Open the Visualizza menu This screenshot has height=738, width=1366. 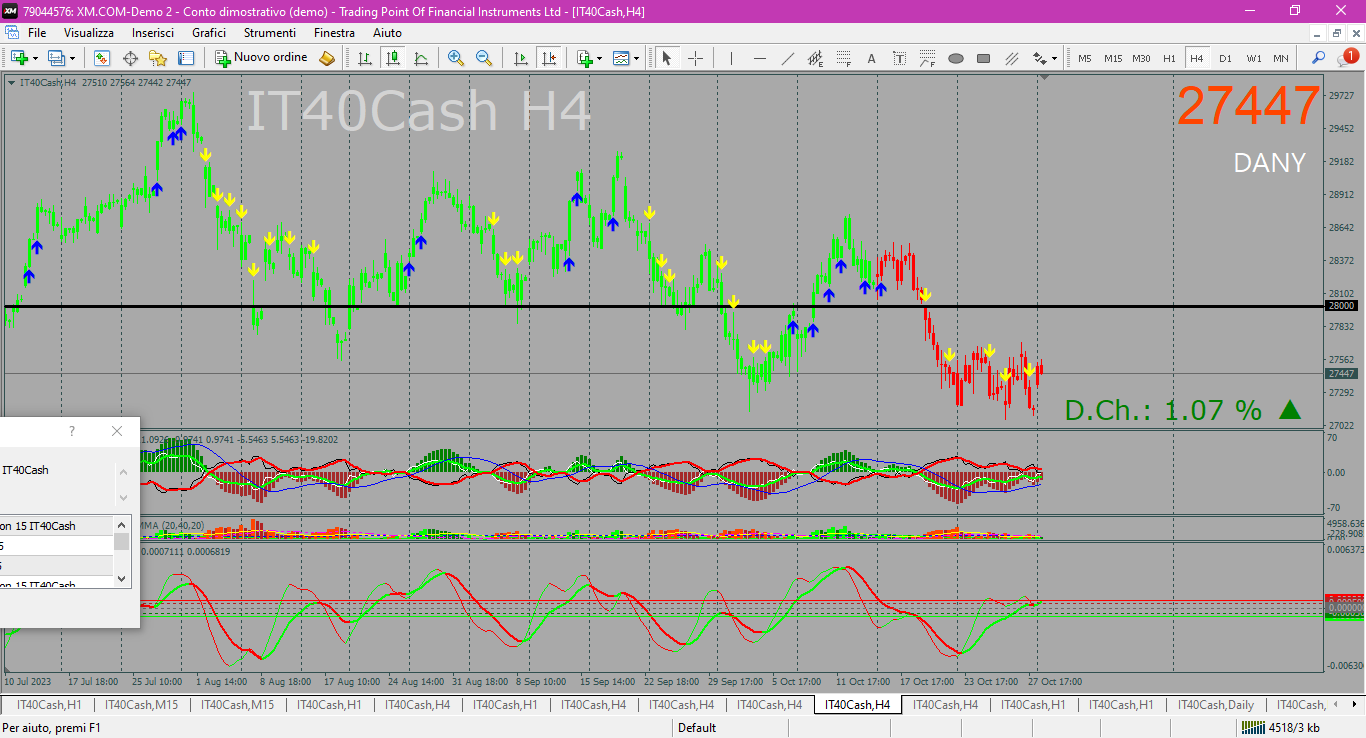[x=89, y=32]
